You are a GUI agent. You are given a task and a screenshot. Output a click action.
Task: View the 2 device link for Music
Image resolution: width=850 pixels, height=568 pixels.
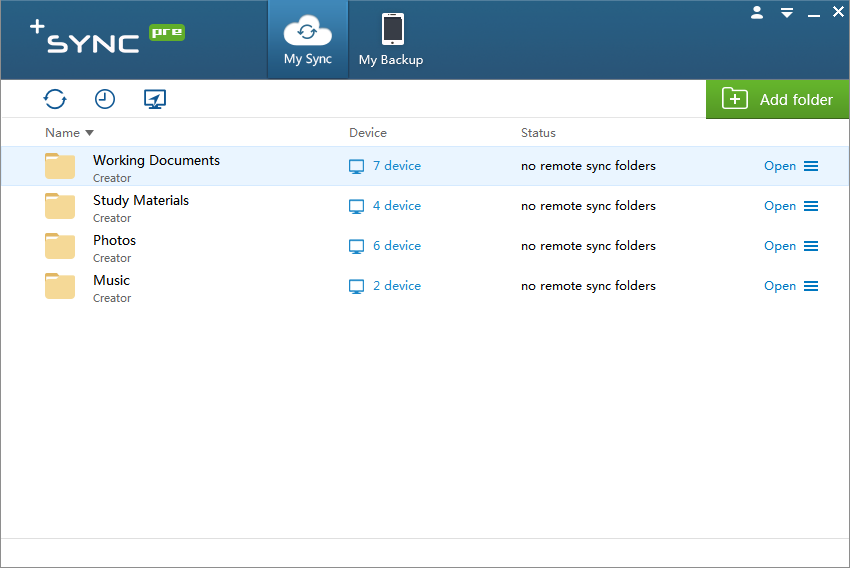click(396, 286)
